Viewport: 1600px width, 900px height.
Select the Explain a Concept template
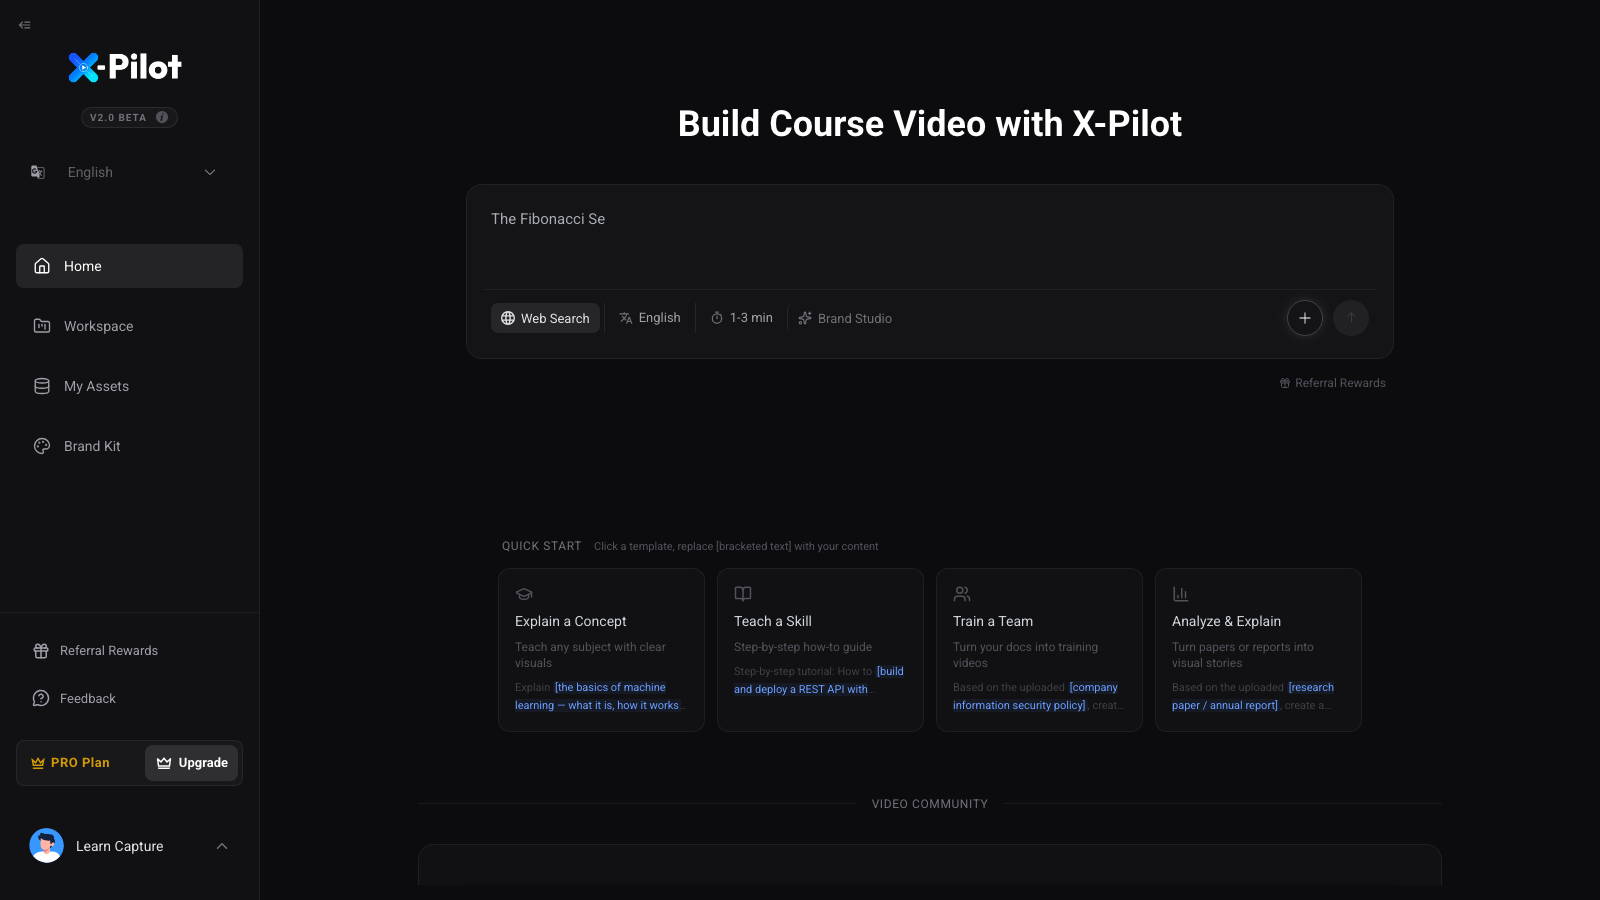pos(601,650)
